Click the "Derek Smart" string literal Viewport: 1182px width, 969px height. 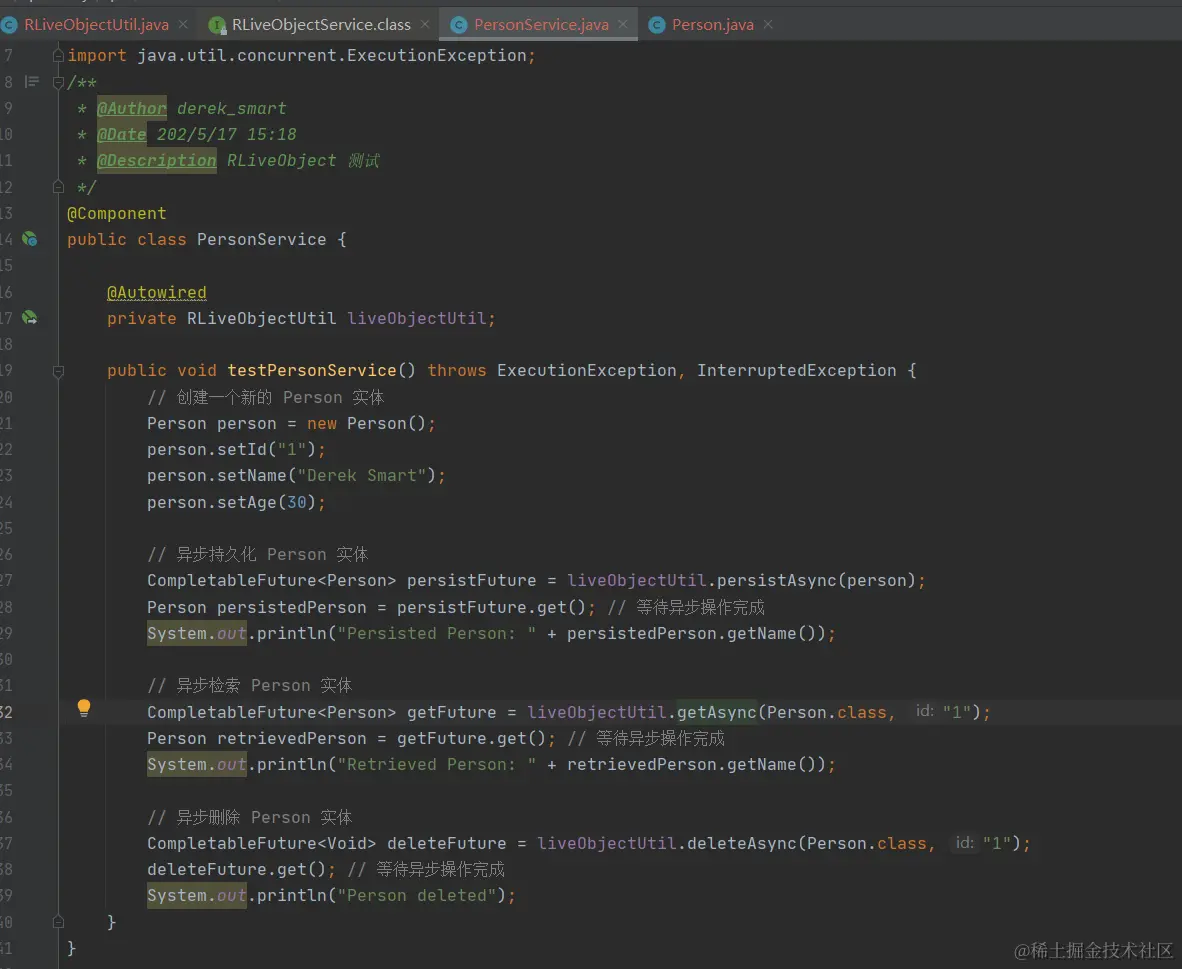362,476
